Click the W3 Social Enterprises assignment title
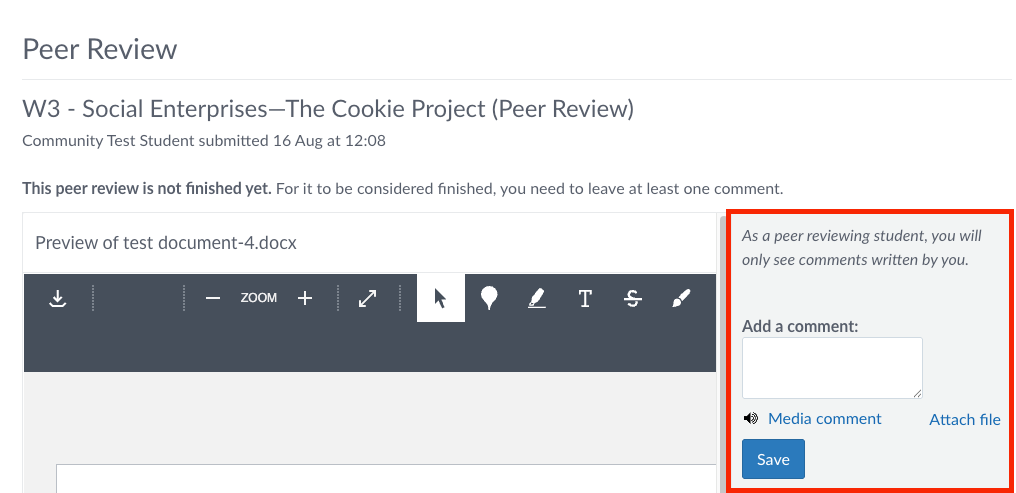 (328, 109)
